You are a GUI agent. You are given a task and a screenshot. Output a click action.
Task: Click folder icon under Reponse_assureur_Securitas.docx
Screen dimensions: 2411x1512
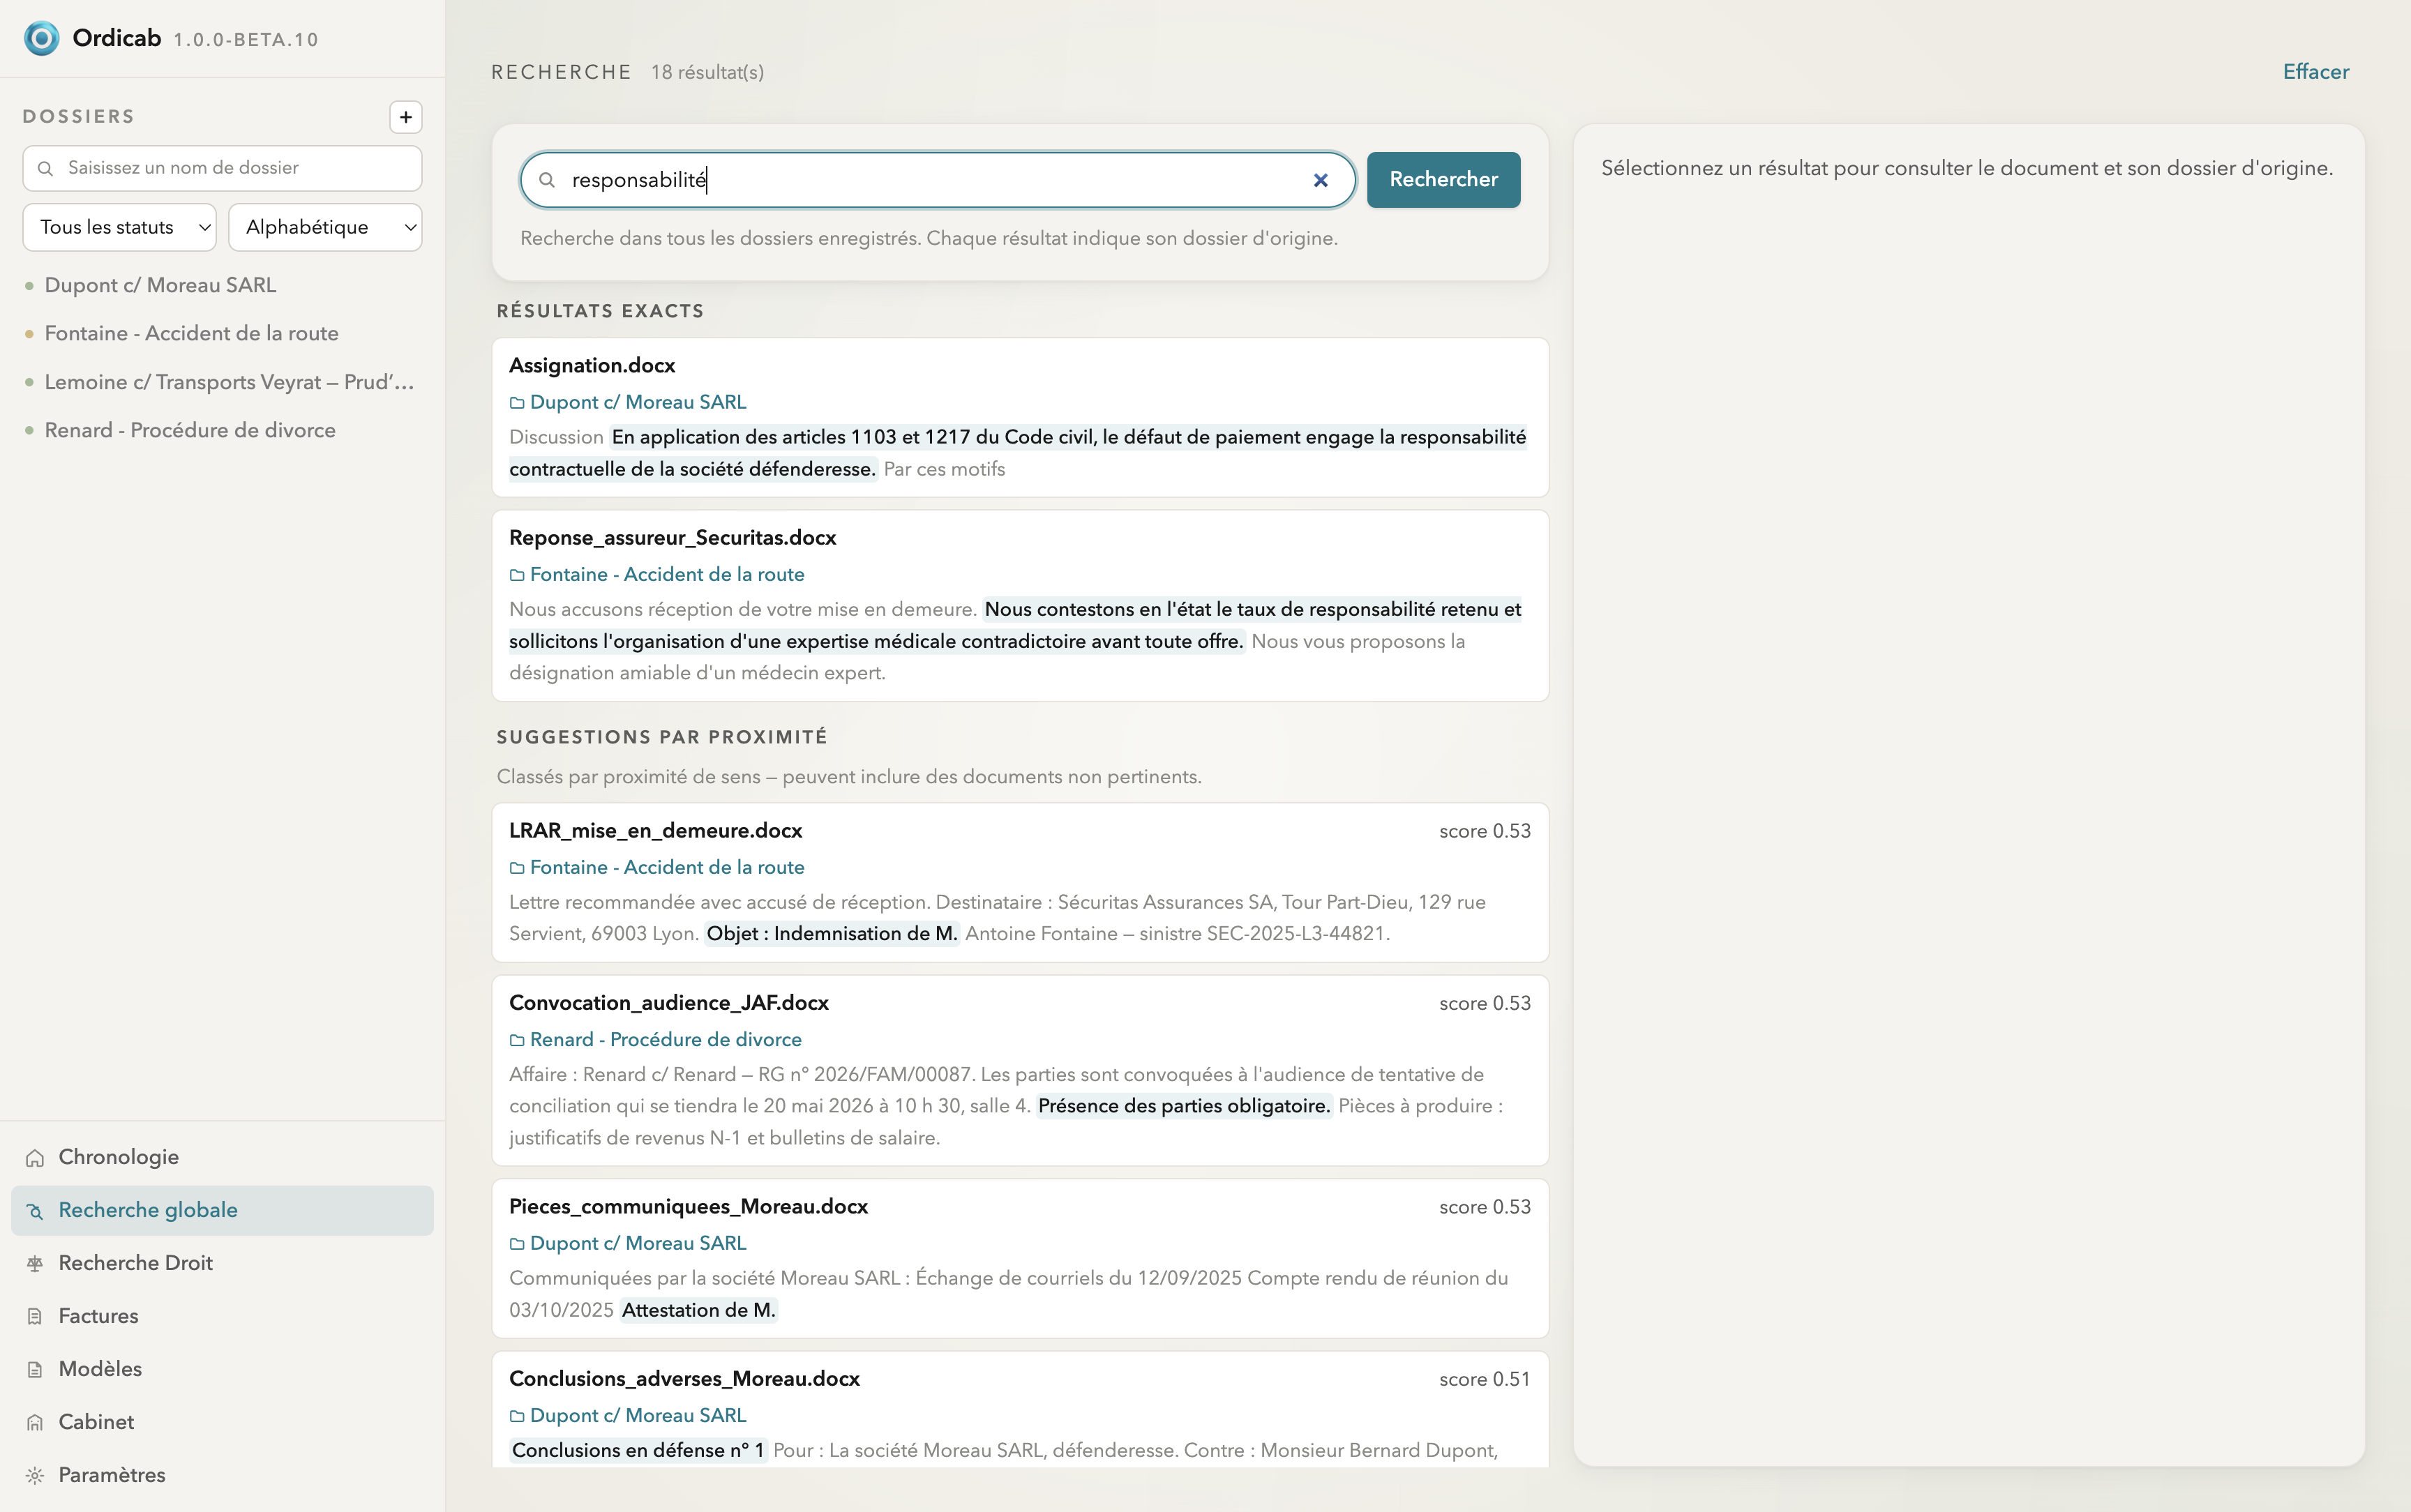517,575
